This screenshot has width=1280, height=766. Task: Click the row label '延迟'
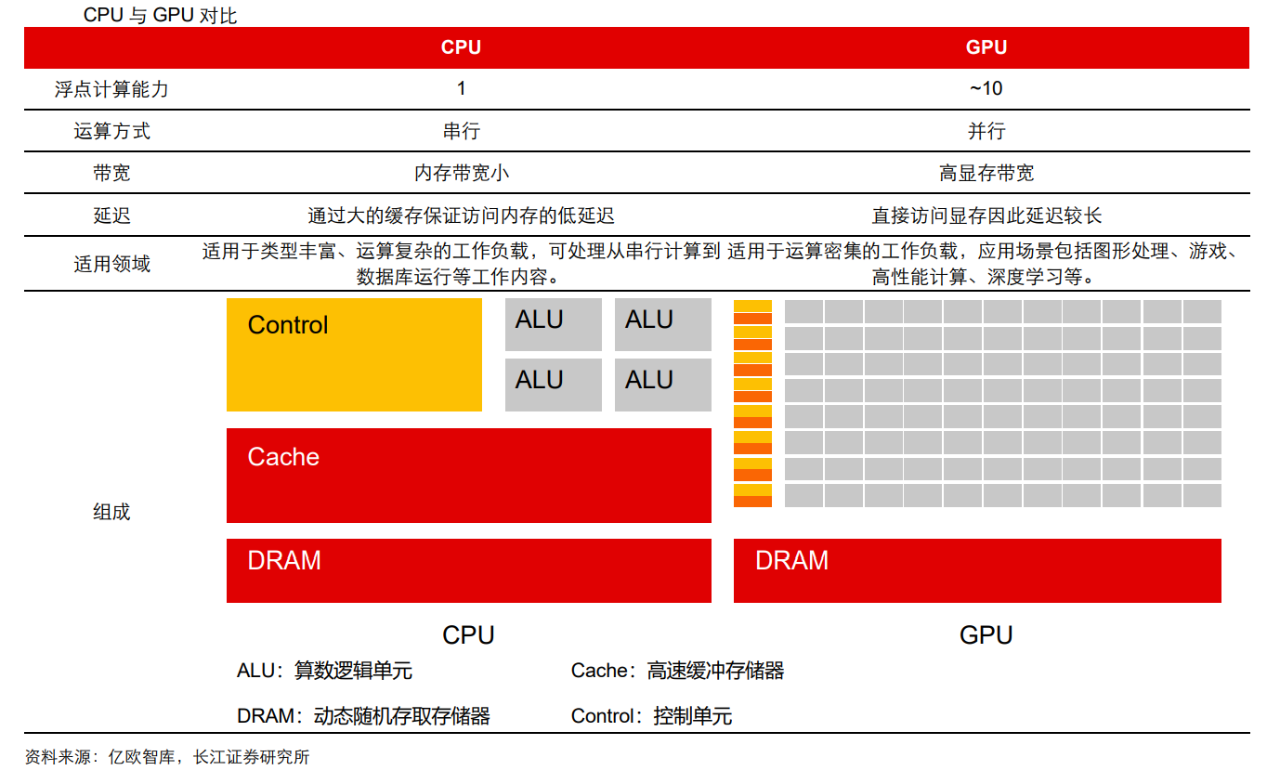coord(112,216)
